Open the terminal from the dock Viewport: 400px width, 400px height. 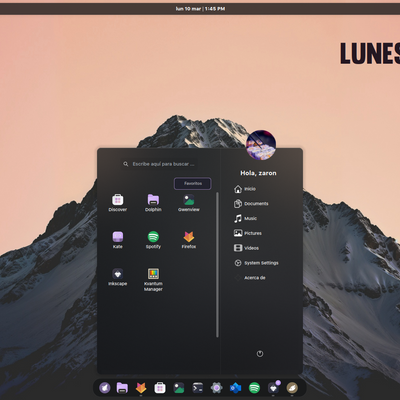point(198,388)
